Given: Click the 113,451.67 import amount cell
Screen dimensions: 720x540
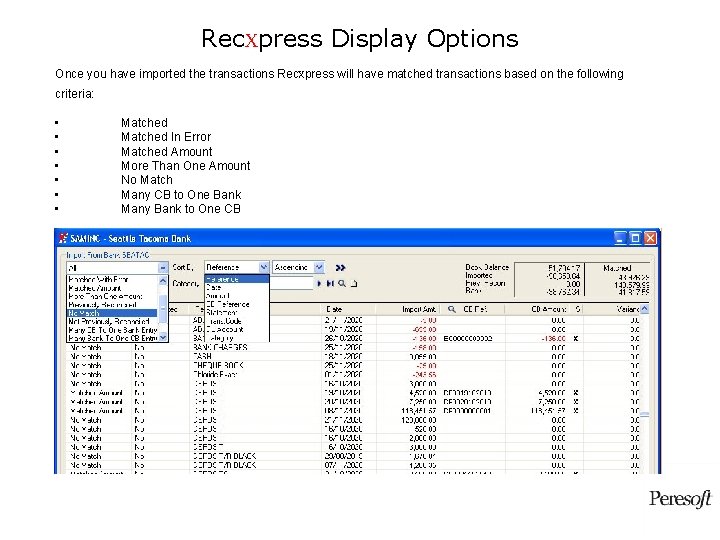Looking at the screenshot, I should point(418,411).
